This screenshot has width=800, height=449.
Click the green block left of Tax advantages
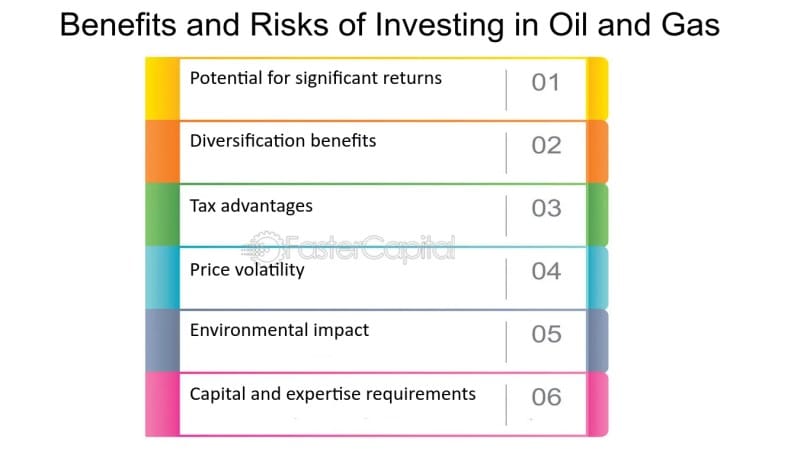coord(162,215)
